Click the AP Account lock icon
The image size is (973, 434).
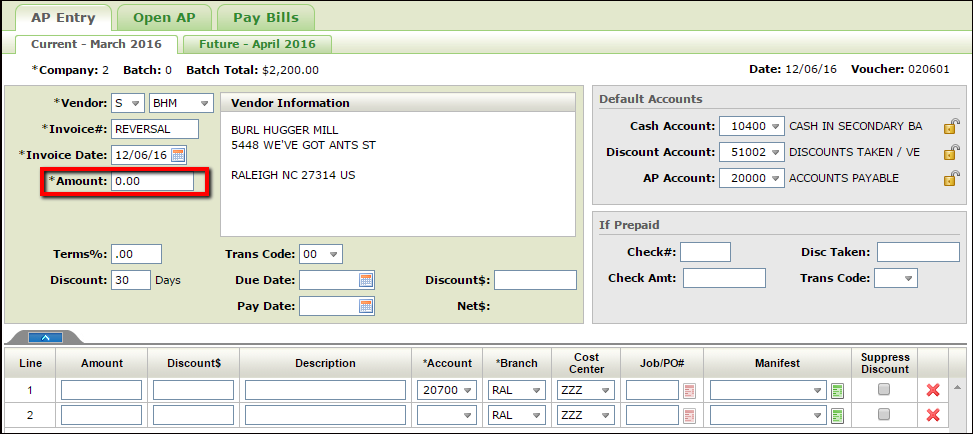[951, 178]
